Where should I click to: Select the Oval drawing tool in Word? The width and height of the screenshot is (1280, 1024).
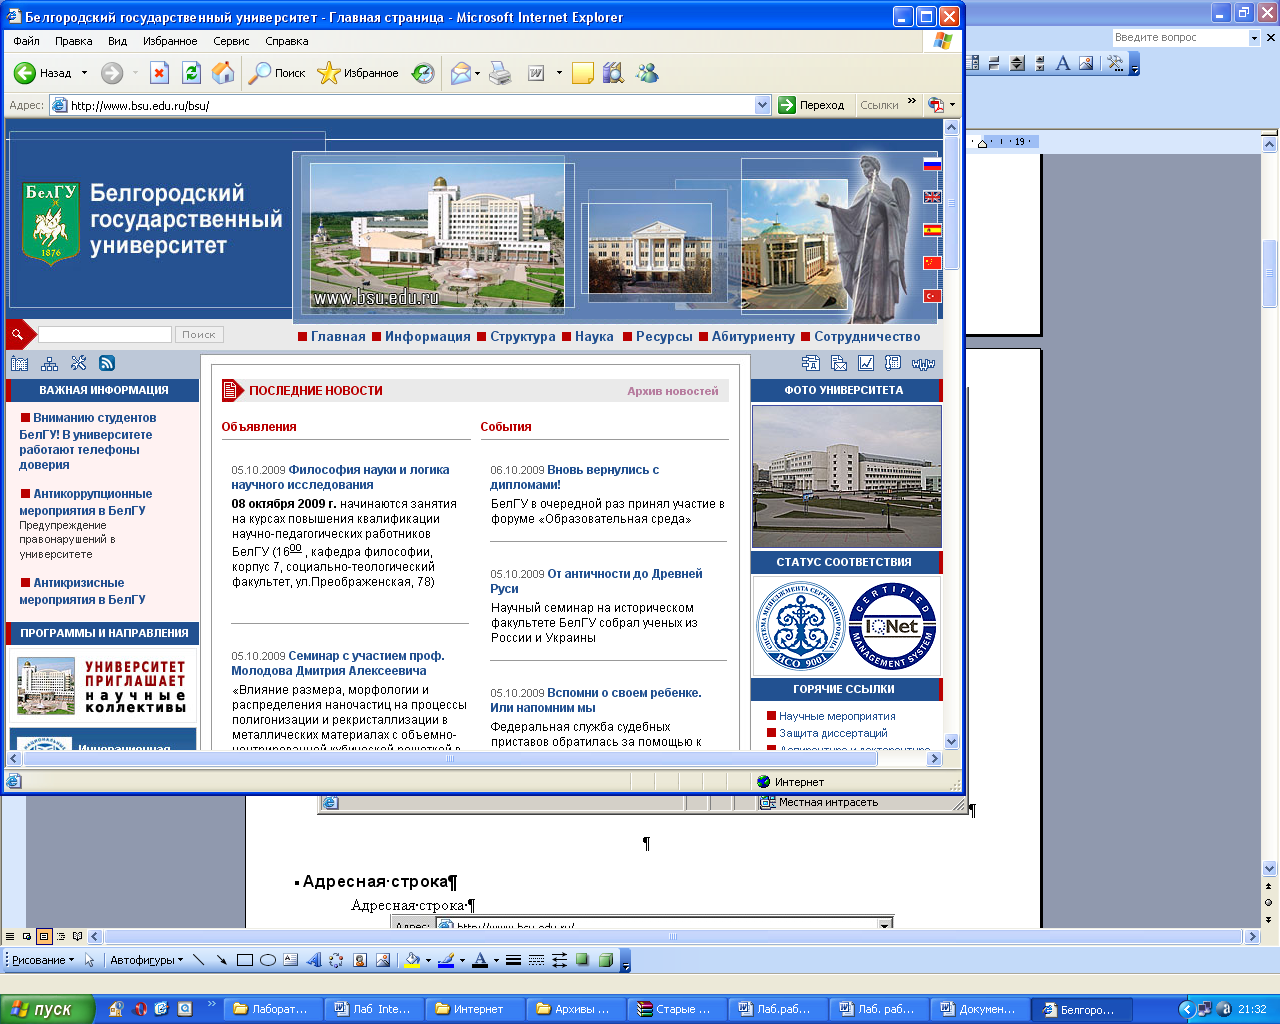267,960
